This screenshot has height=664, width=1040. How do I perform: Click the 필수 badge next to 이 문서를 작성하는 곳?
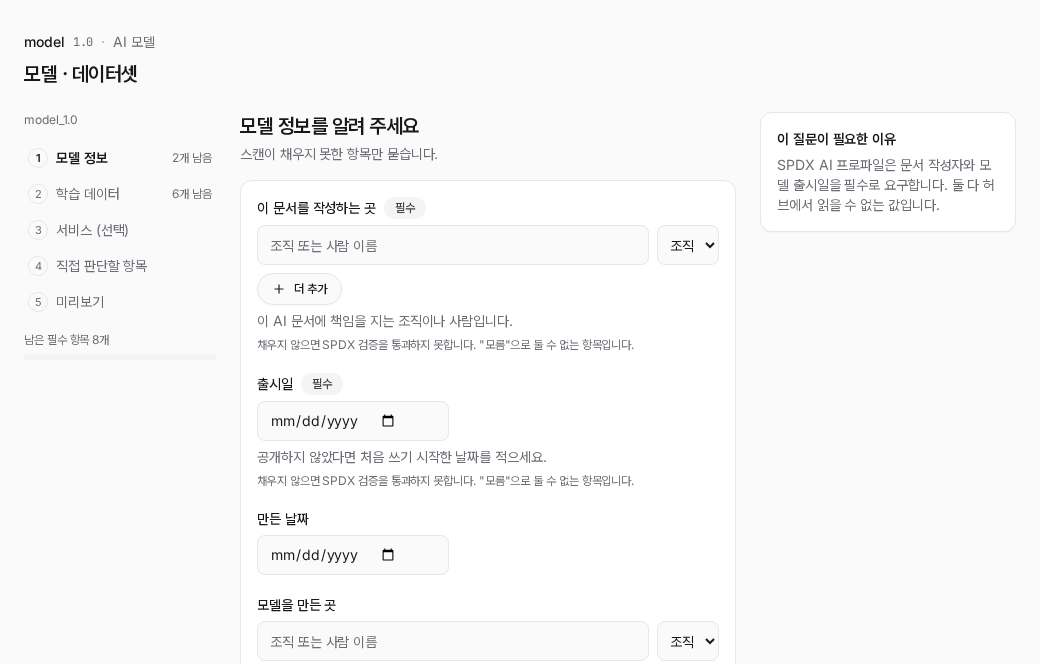[405, 208]
